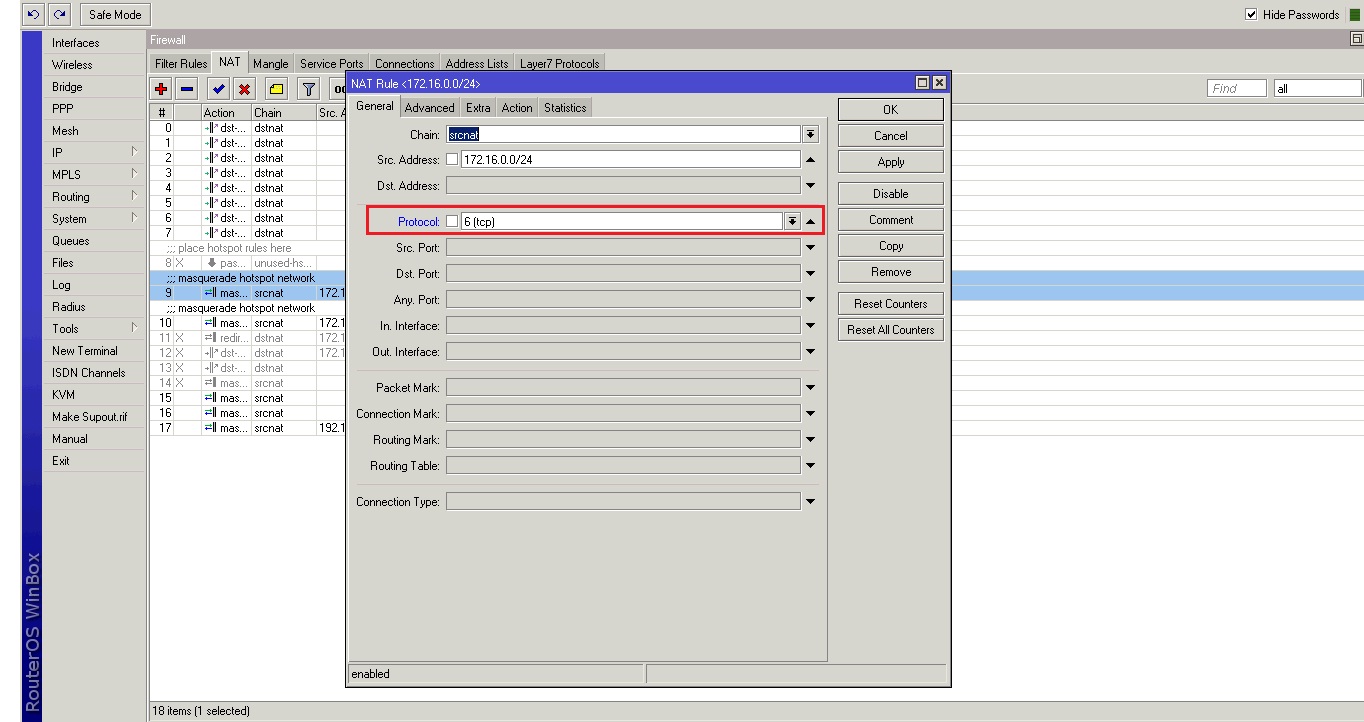Screen dimensions: 1364x722
Task: Open the Layer7 Protocols tab
Action: pos(560,64)
